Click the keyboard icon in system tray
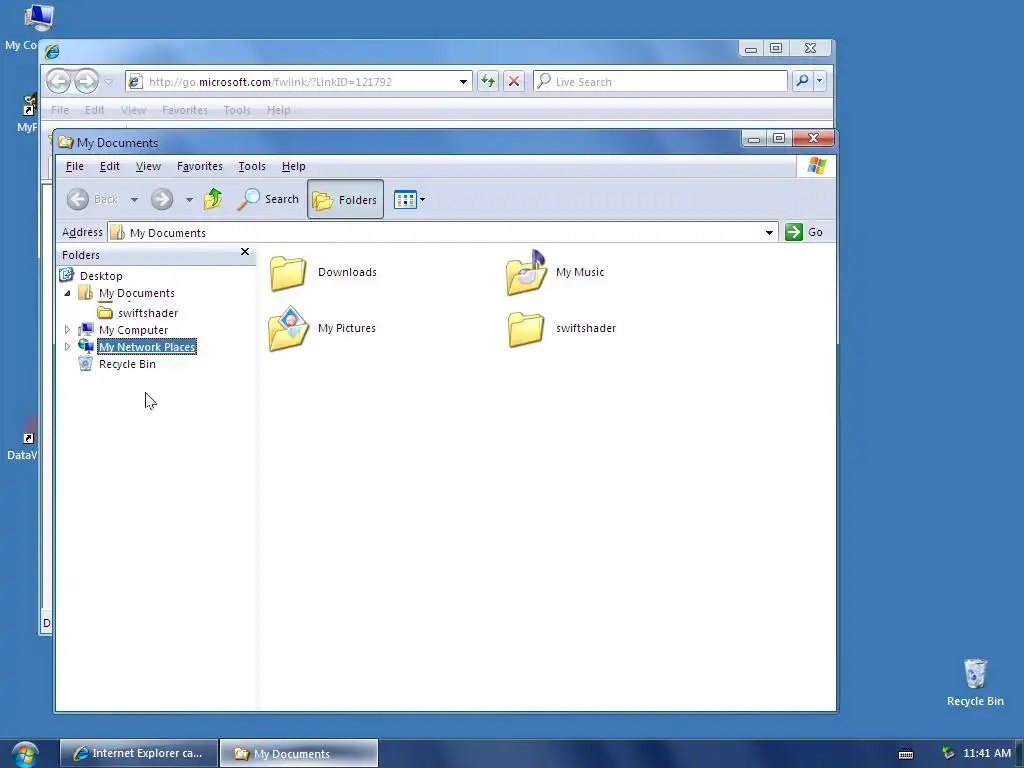This screenshot has width=1024, height=768. pyautogui.click(x=906, y=754)
